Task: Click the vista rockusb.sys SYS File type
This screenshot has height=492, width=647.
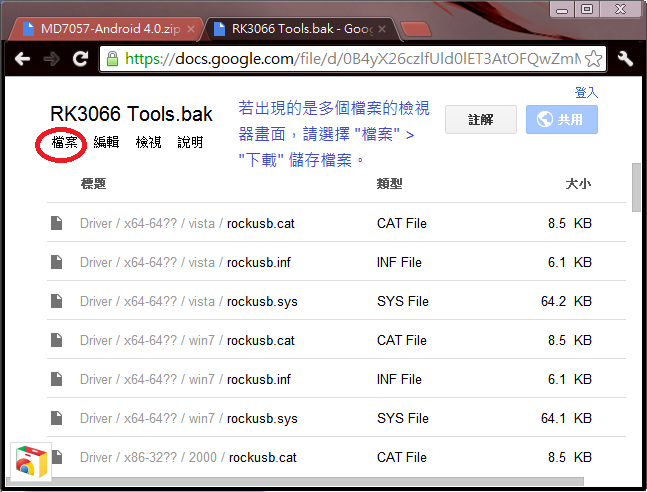Action: click(403, 301)
